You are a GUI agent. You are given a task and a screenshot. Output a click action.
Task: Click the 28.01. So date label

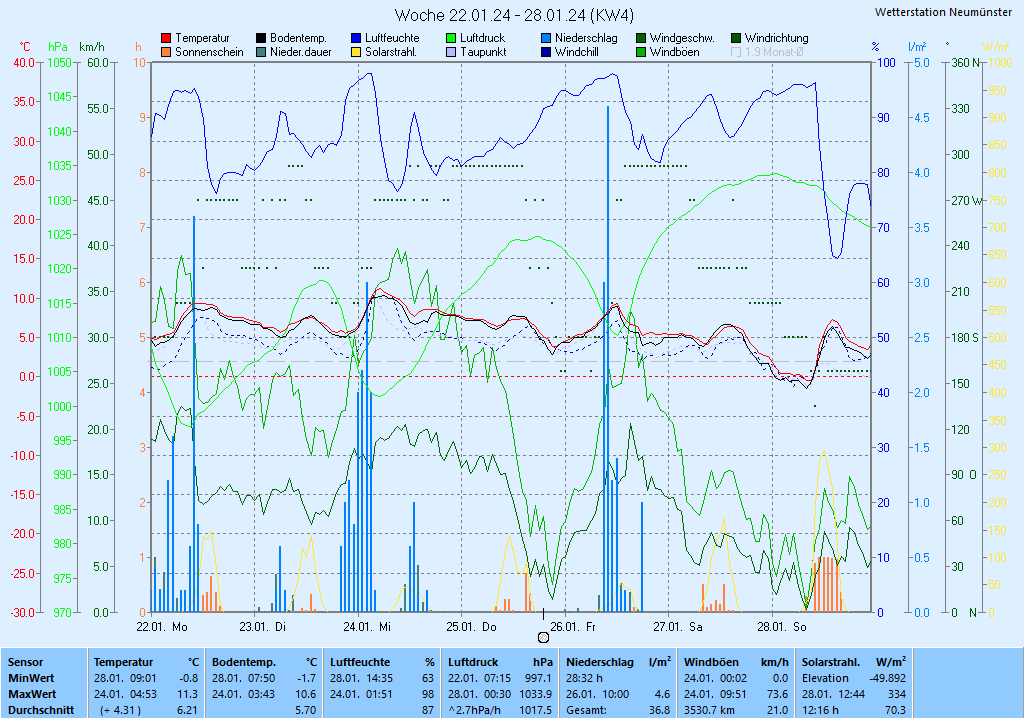click(782, 627)
